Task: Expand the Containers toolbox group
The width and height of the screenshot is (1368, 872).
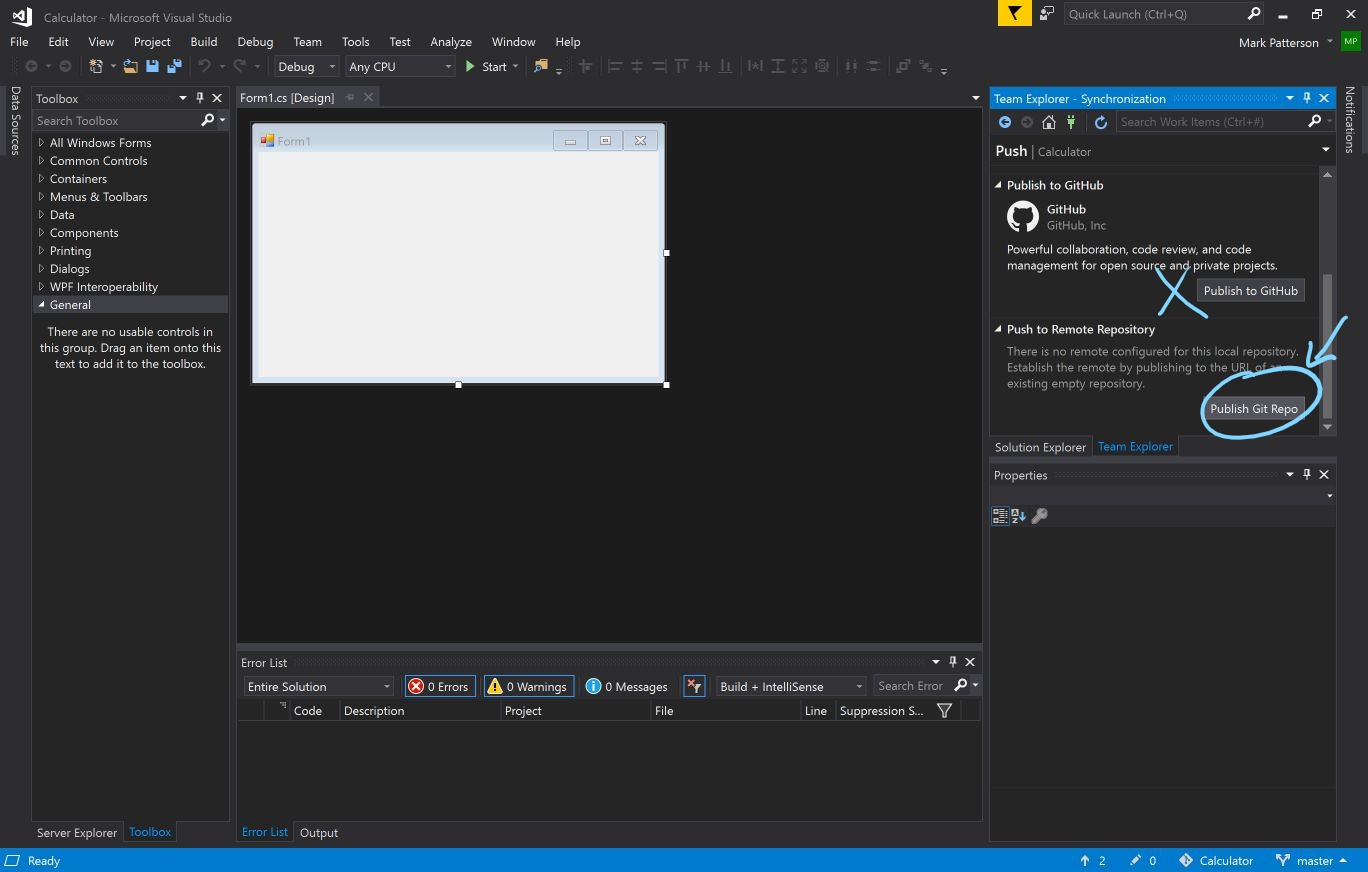Action: 41,179
